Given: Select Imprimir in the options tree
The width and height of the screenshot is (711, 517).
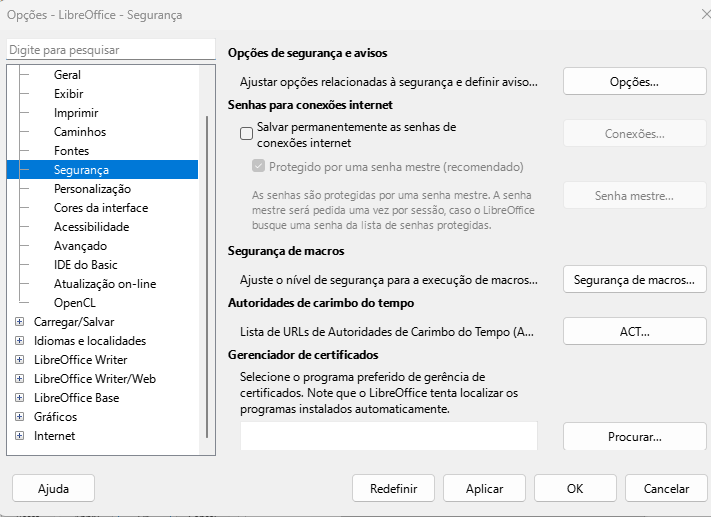Looking at the screenshot, I should 76,113.
